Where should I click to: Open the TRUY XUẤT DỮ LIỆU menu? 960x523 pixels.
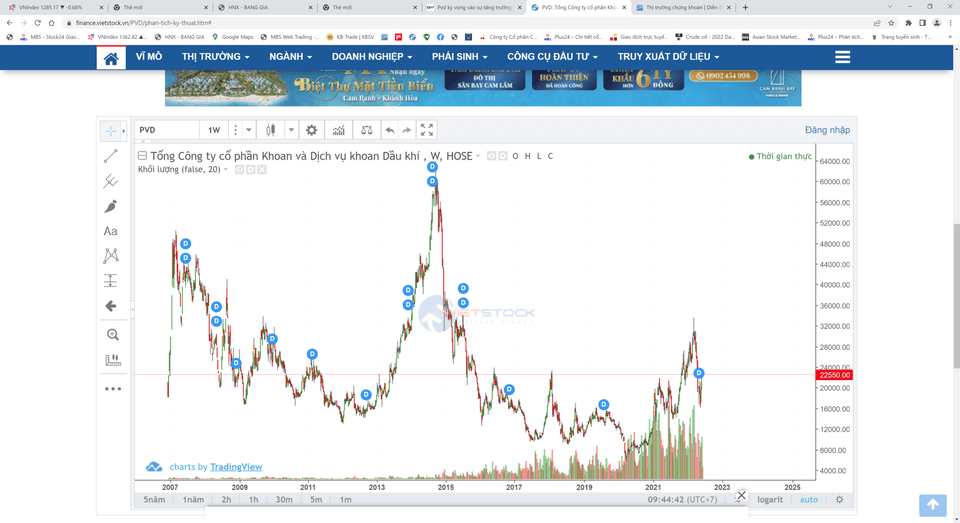668,56
